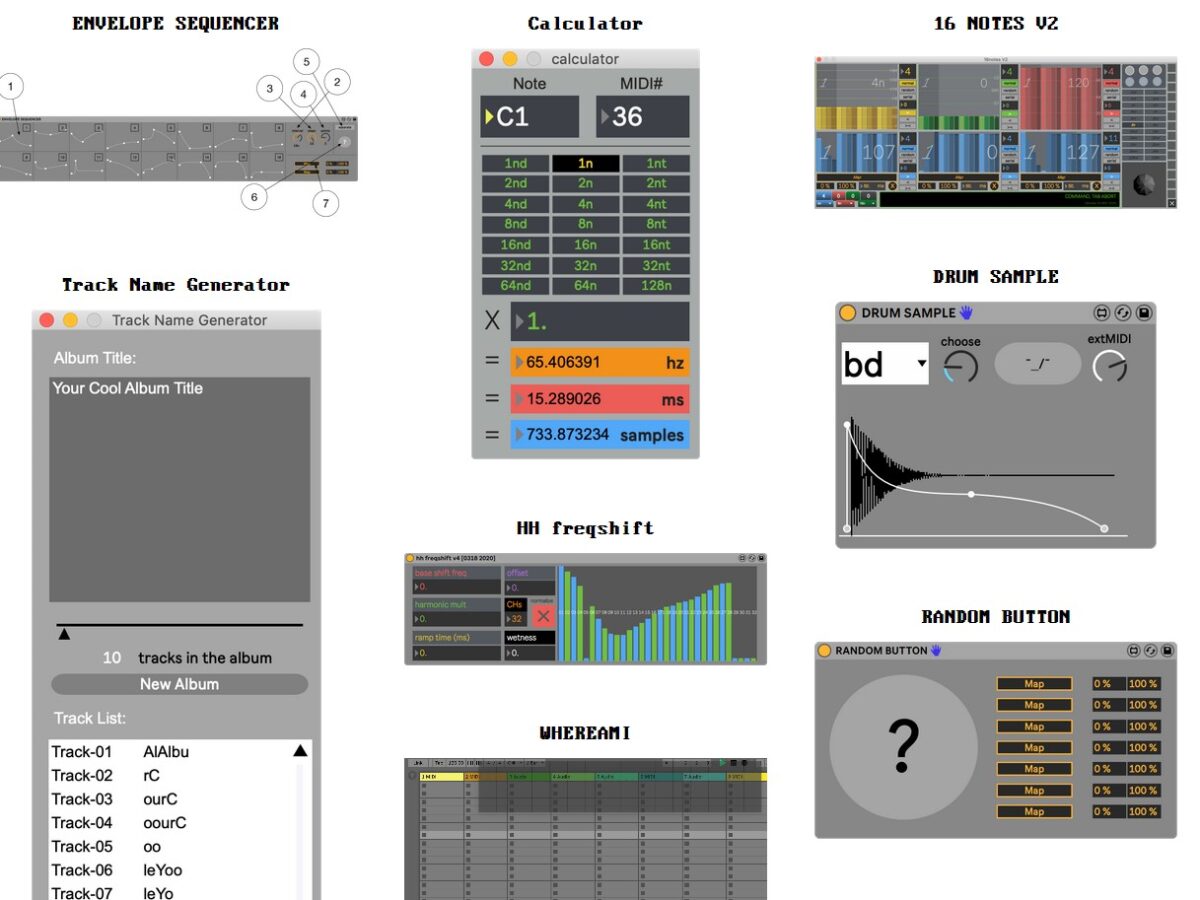Click the floppy save icon in DRUM SAMPLE header

1144,313
